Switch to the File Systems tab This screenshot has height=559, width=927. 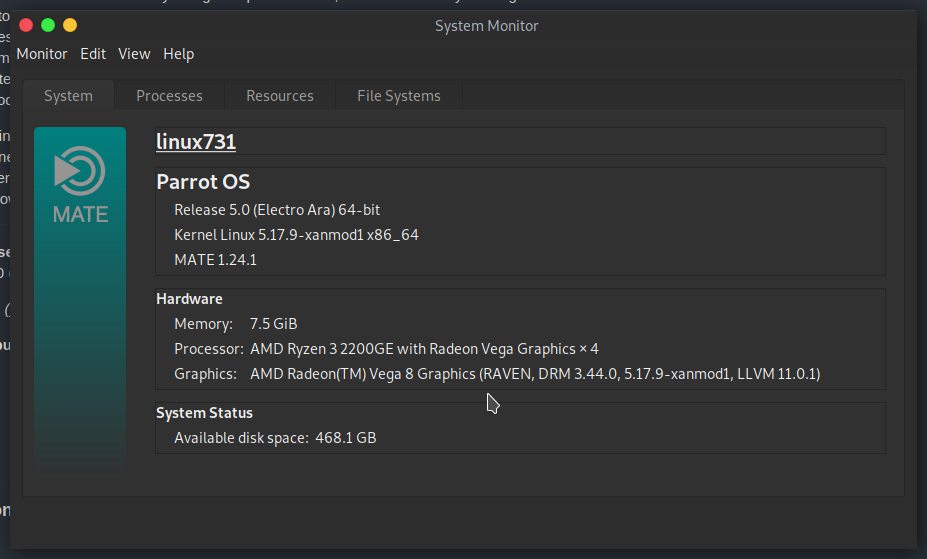click(x=399, y=96)
